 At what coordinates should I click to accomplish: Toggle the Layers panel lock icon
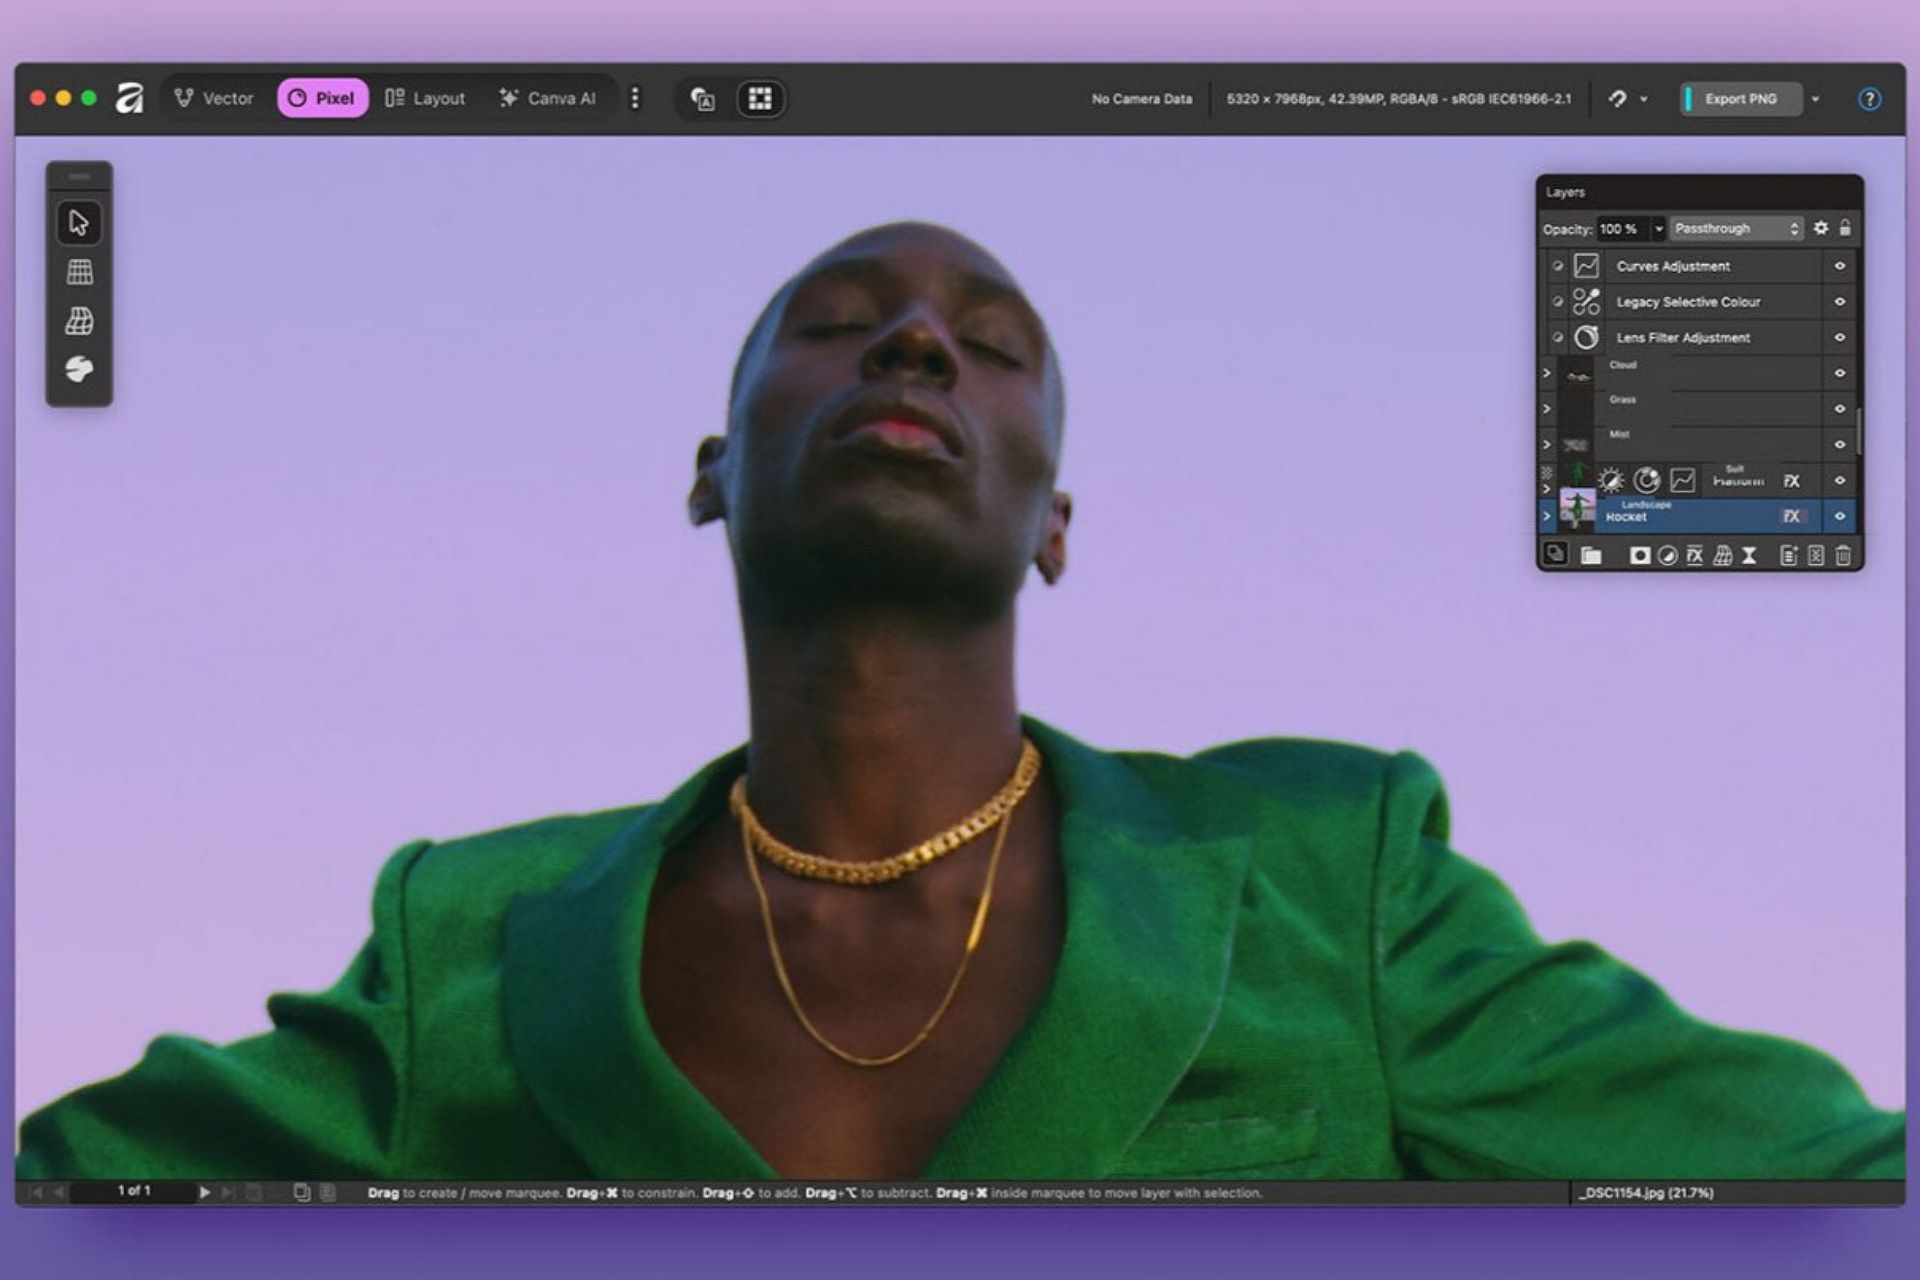tap(1845, 228)
